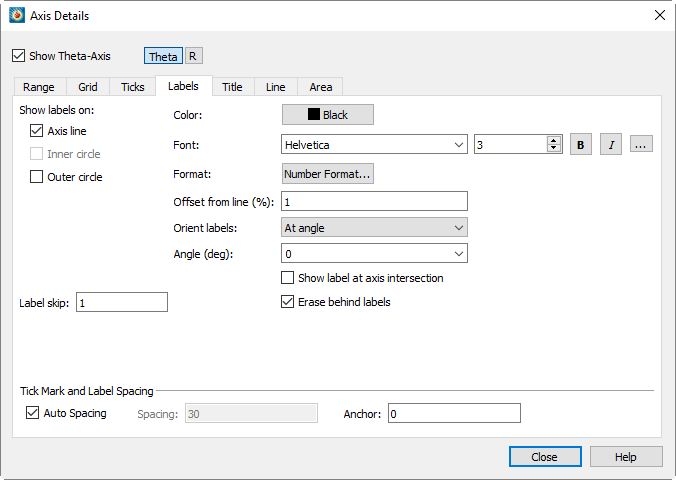This screenshot has width=676, height=480.
Task: Toggle italic font style button
Action: pyautogui.click(x=611, y=144)
